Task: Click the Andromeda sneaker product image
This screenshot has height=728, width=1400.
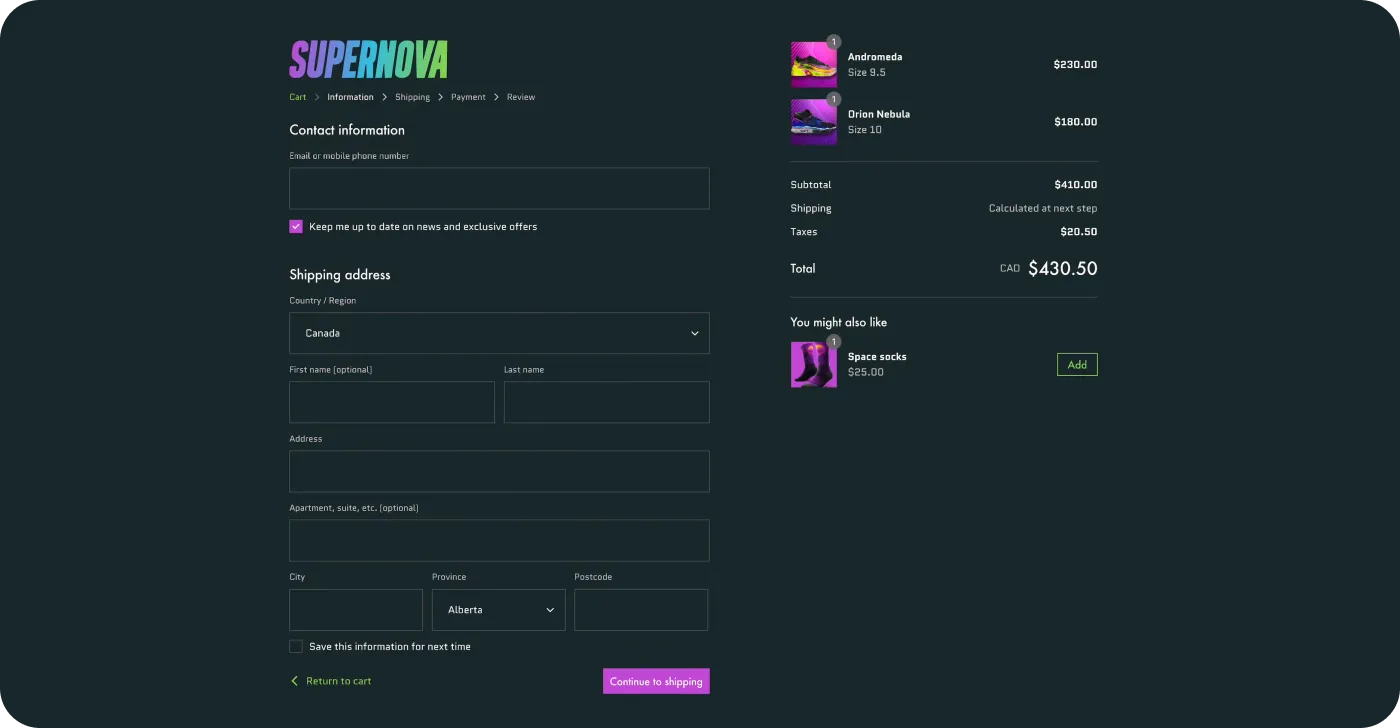Action: [x=813, y=64]
